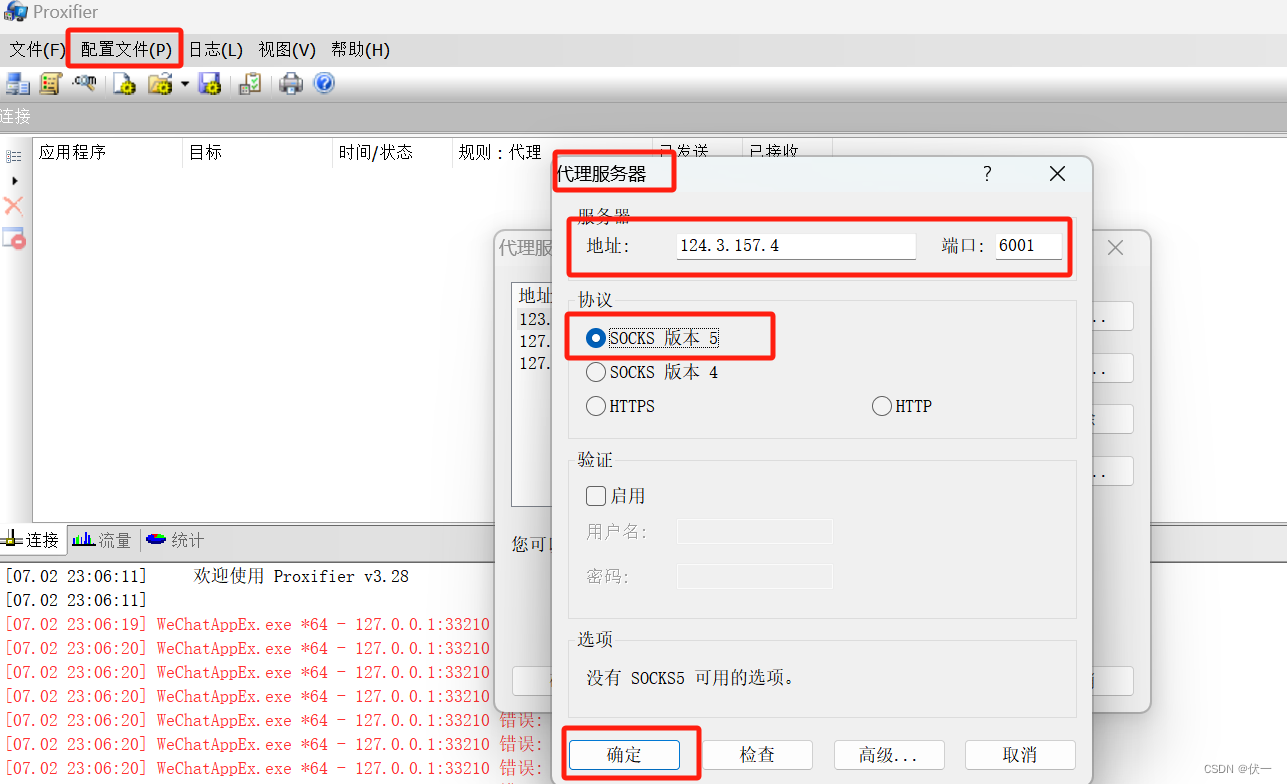Image resolution: width=1287 pixels, height=784 pixels.
Task: Click the 没有 SOCKS5 可用的选项 text
Action: point(691,678)
